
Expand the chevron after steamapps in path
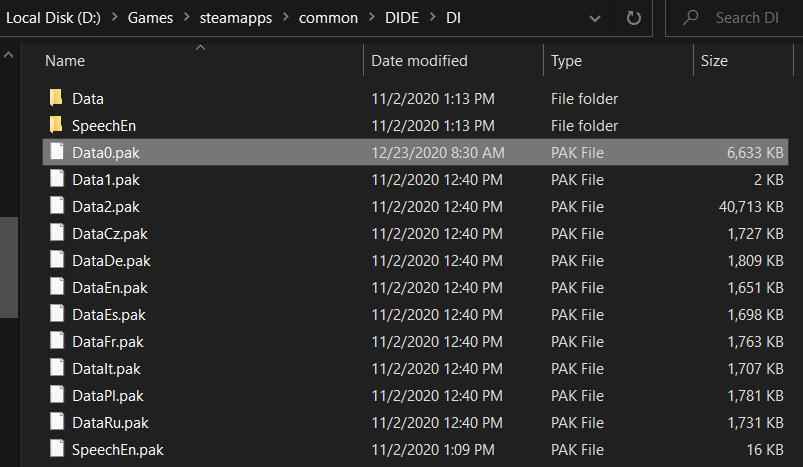[284, 18]
